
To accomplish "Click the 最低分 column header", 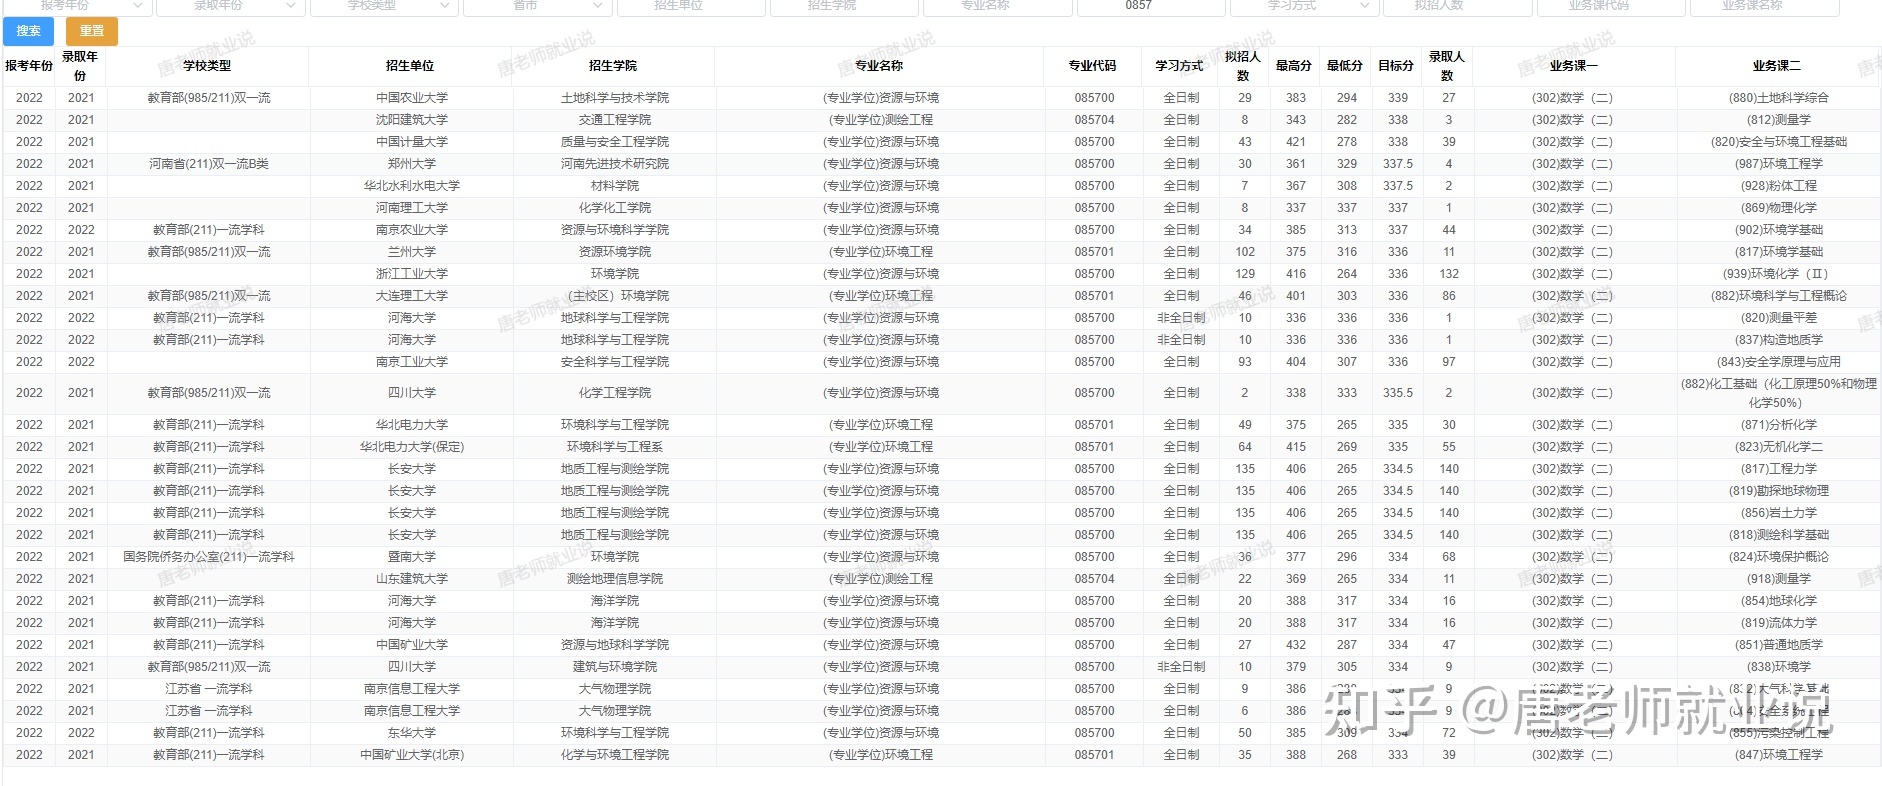I will coord(1346,66).
